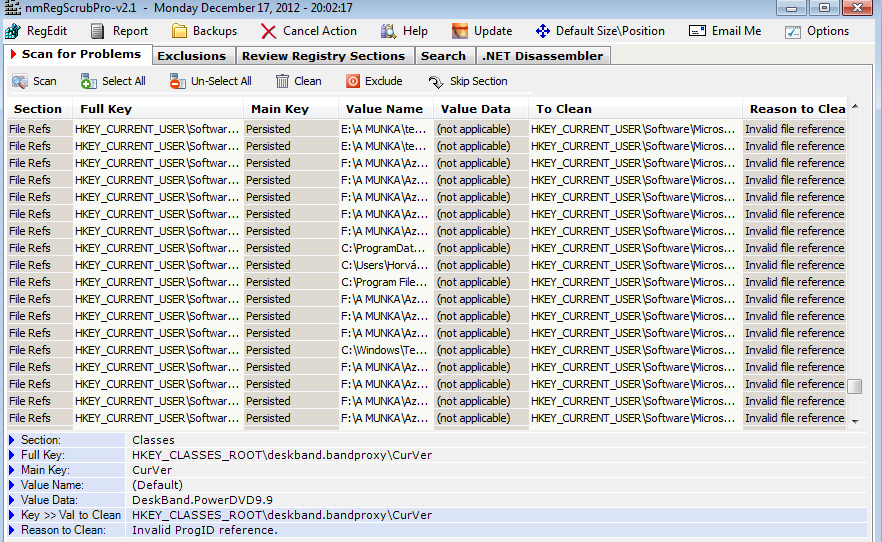
Task: Select the C:\Program File... value name cell
Action: pos(386,282)
